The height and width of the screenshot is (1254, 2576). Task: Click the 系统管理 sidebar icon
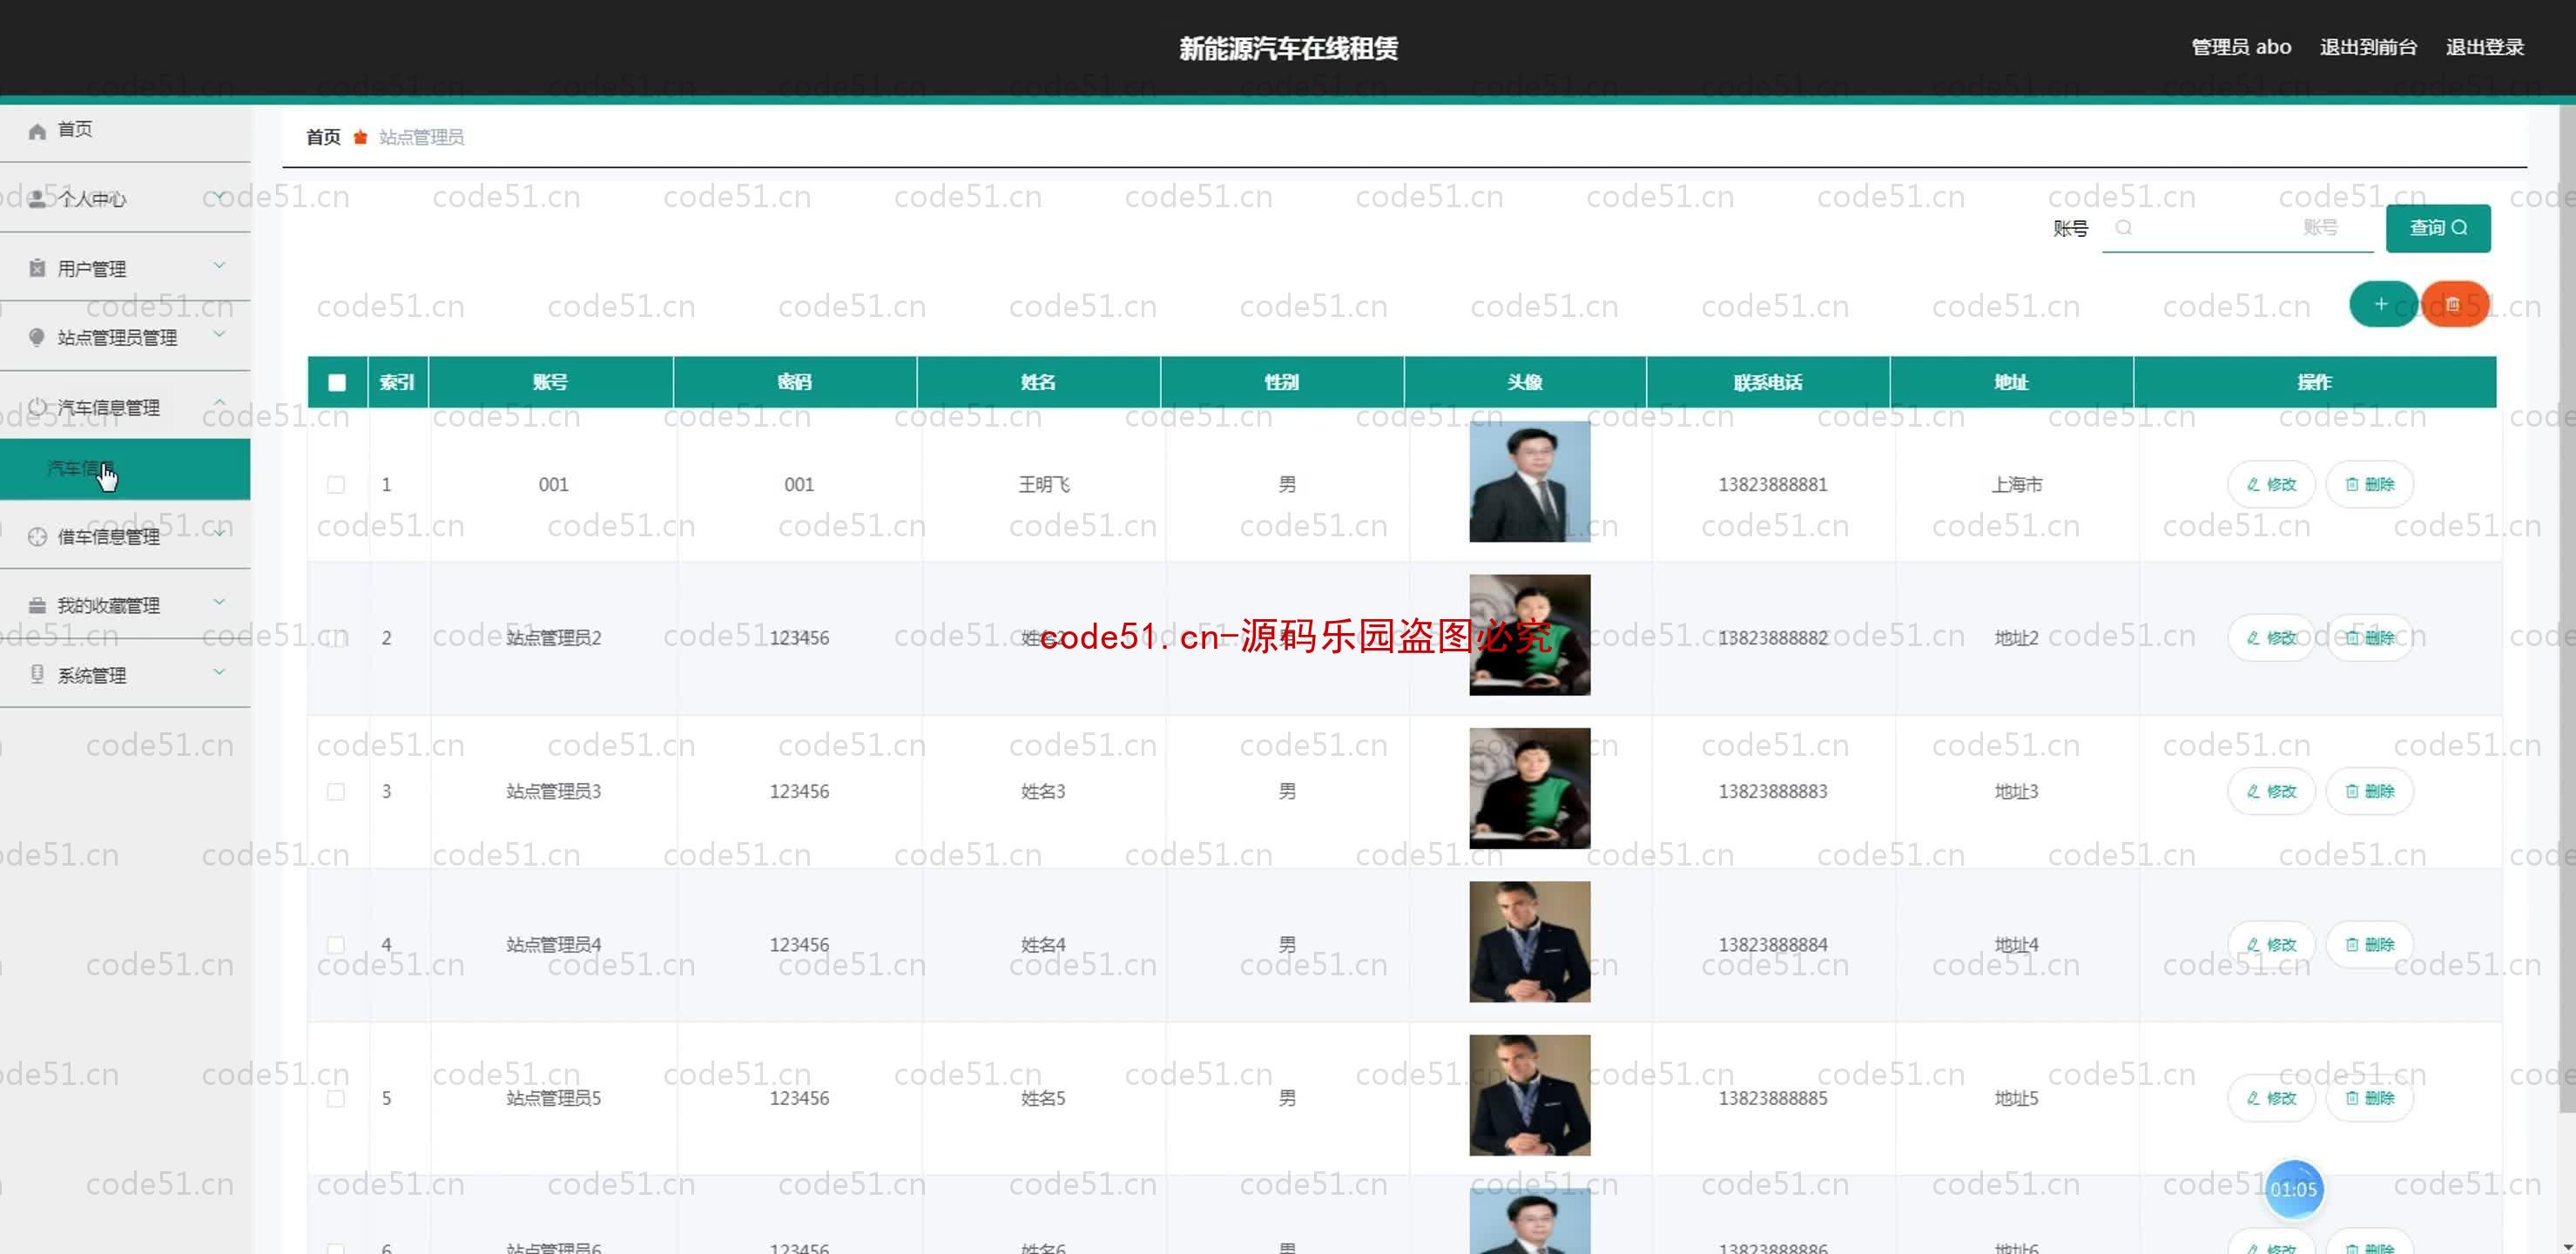[x=37, y=675]
